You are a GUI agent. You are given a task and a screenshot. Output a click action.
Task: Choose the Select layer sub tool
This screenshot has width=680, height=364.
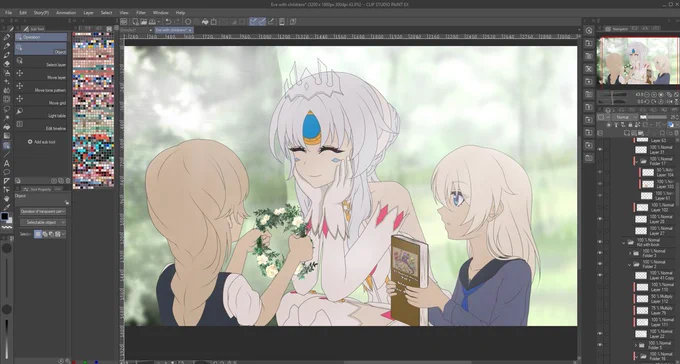pos(41,62)
